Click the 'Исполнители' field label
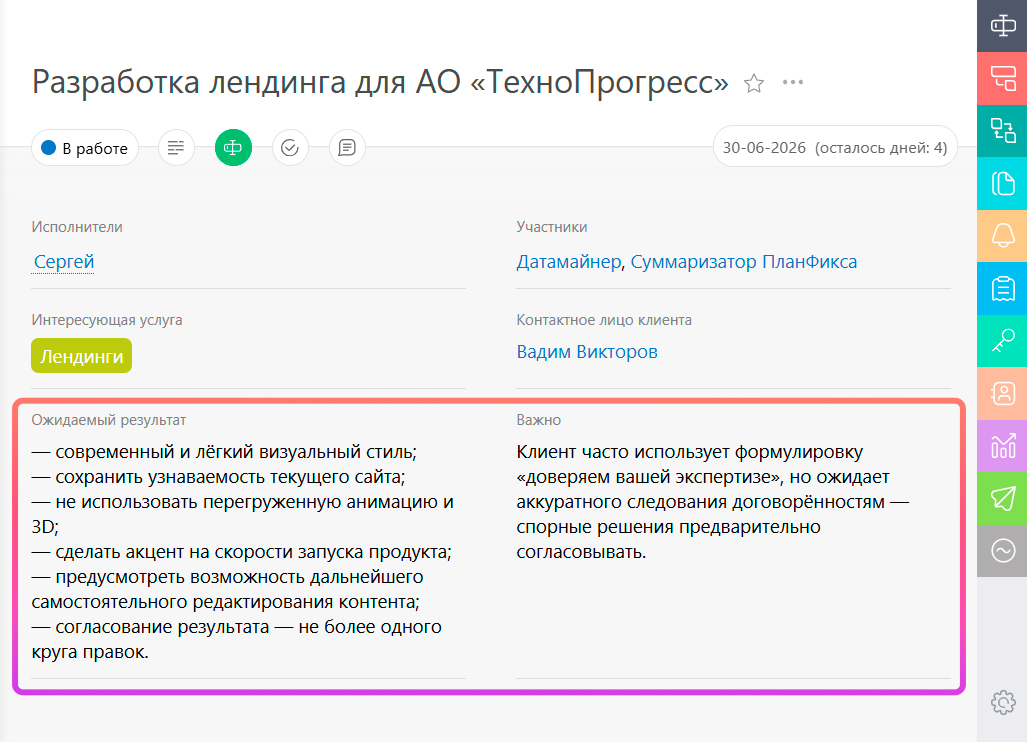 pyautogui.click(x=77, y=227)
